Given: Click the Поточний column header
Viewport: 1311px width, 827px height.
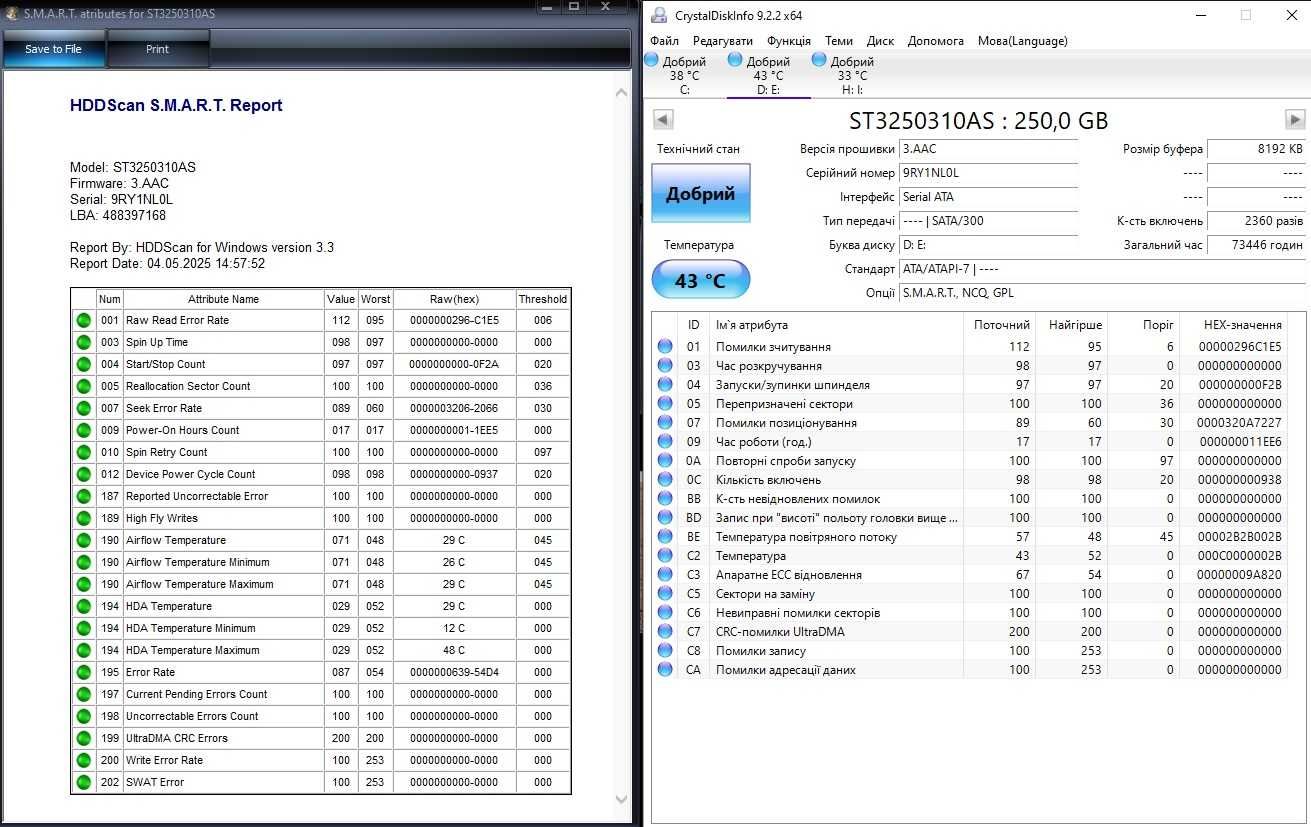Looking at the screenshot, I should [x=1002, y=325].
